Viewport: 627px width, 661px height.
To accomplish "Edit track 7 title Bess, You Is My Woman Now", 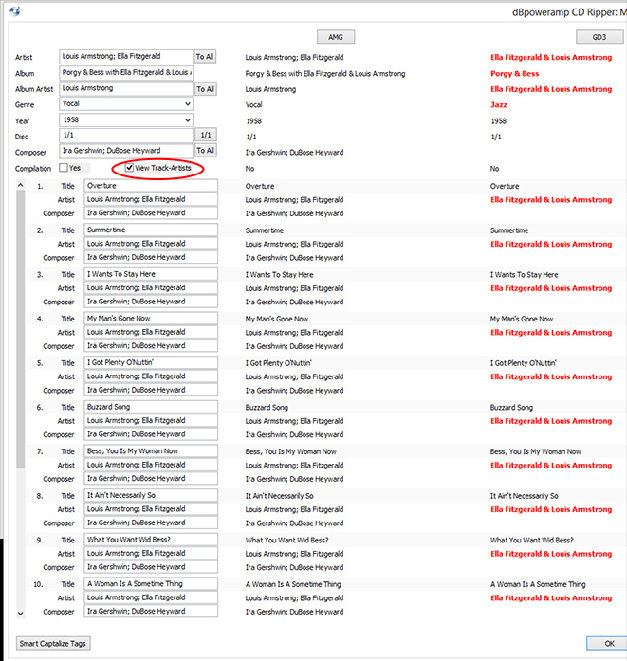I will click(151, 451).
